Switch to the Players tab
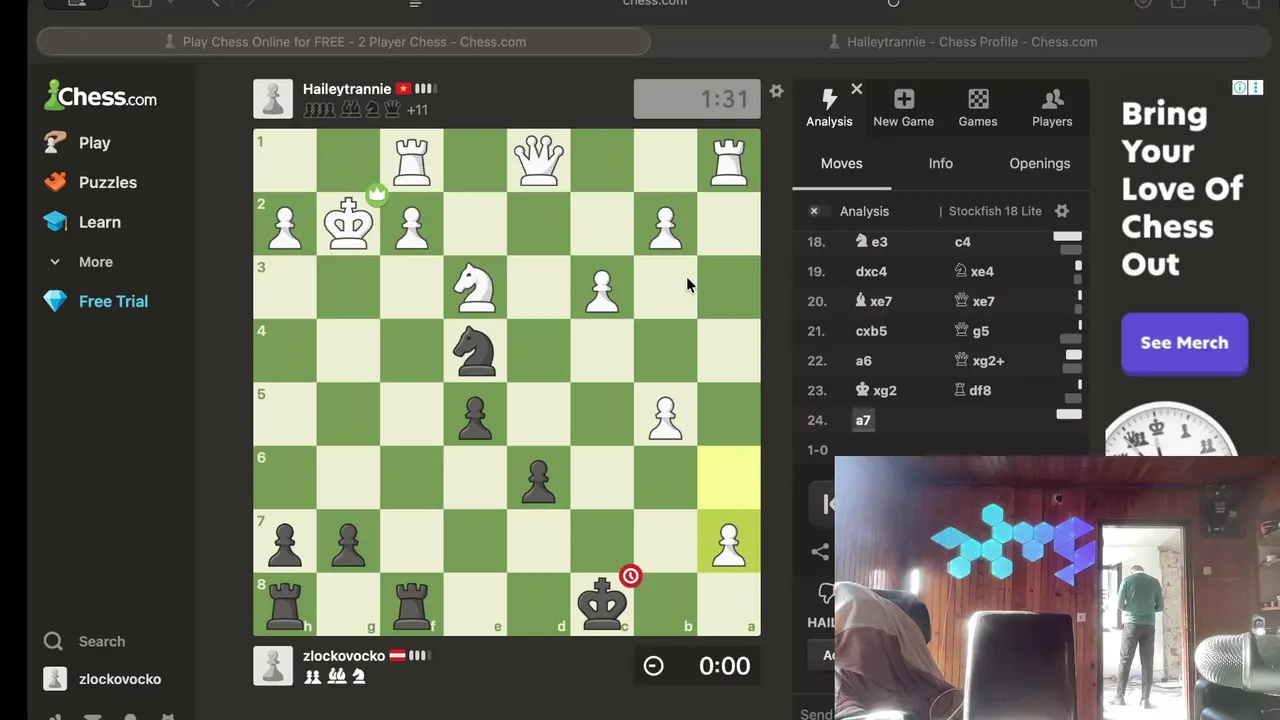The width and height of the screenshot is (1280, 720). pyautogui.click(x=1052, y=107)
